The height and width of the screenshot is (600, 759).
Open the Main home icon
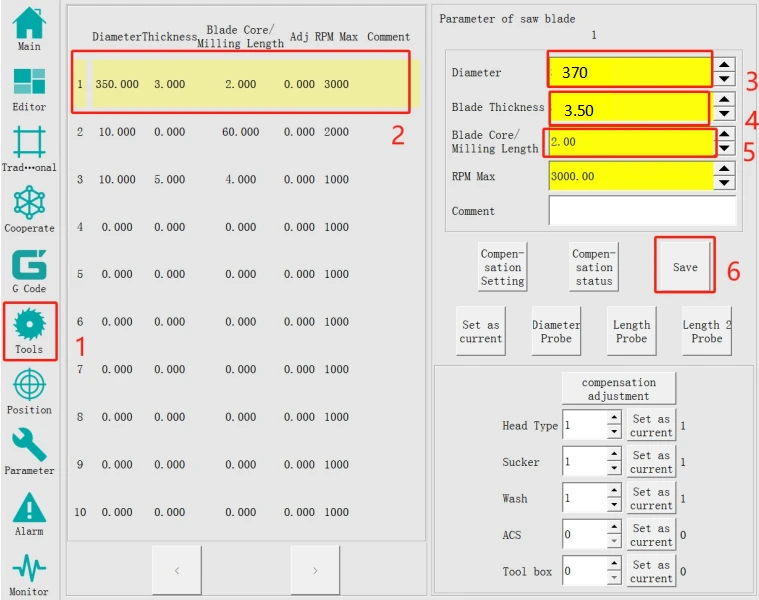click(x=29, y=28)
